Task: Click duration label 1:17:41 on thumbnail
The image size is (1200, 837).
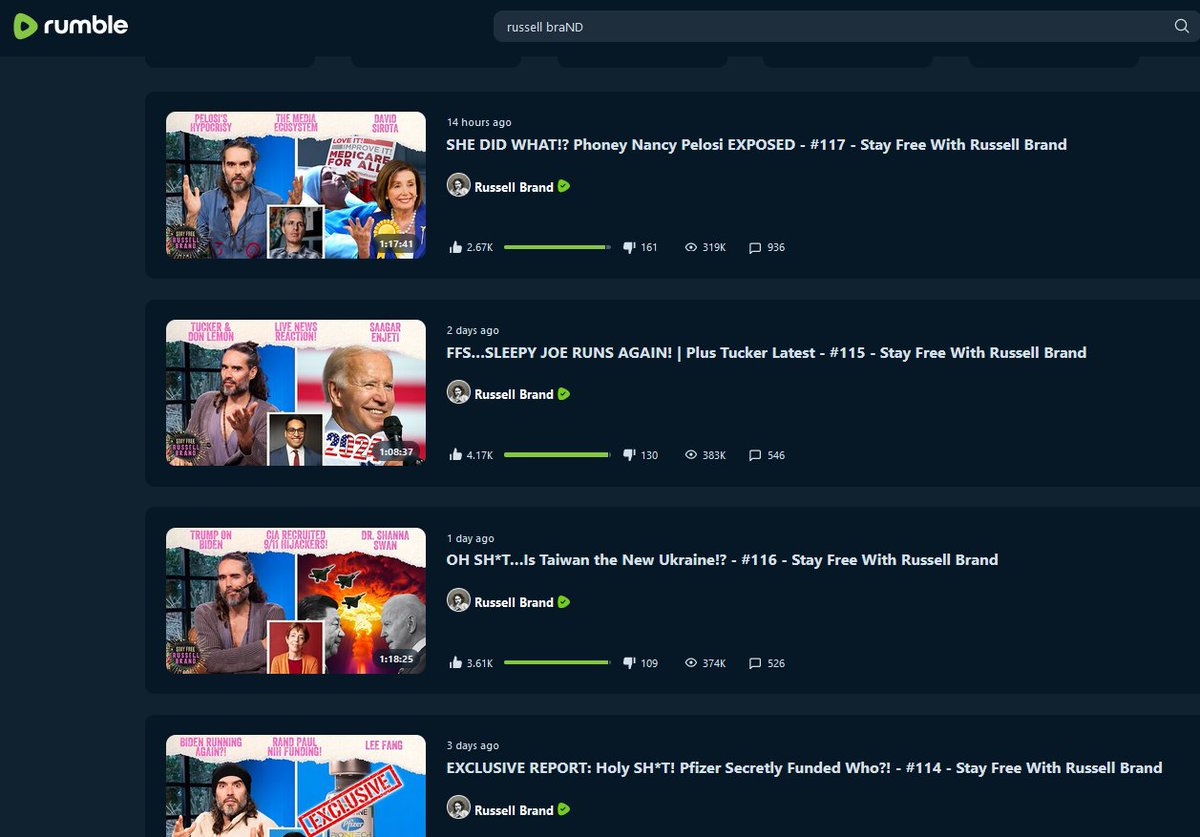Action: (x=397, y=244)
